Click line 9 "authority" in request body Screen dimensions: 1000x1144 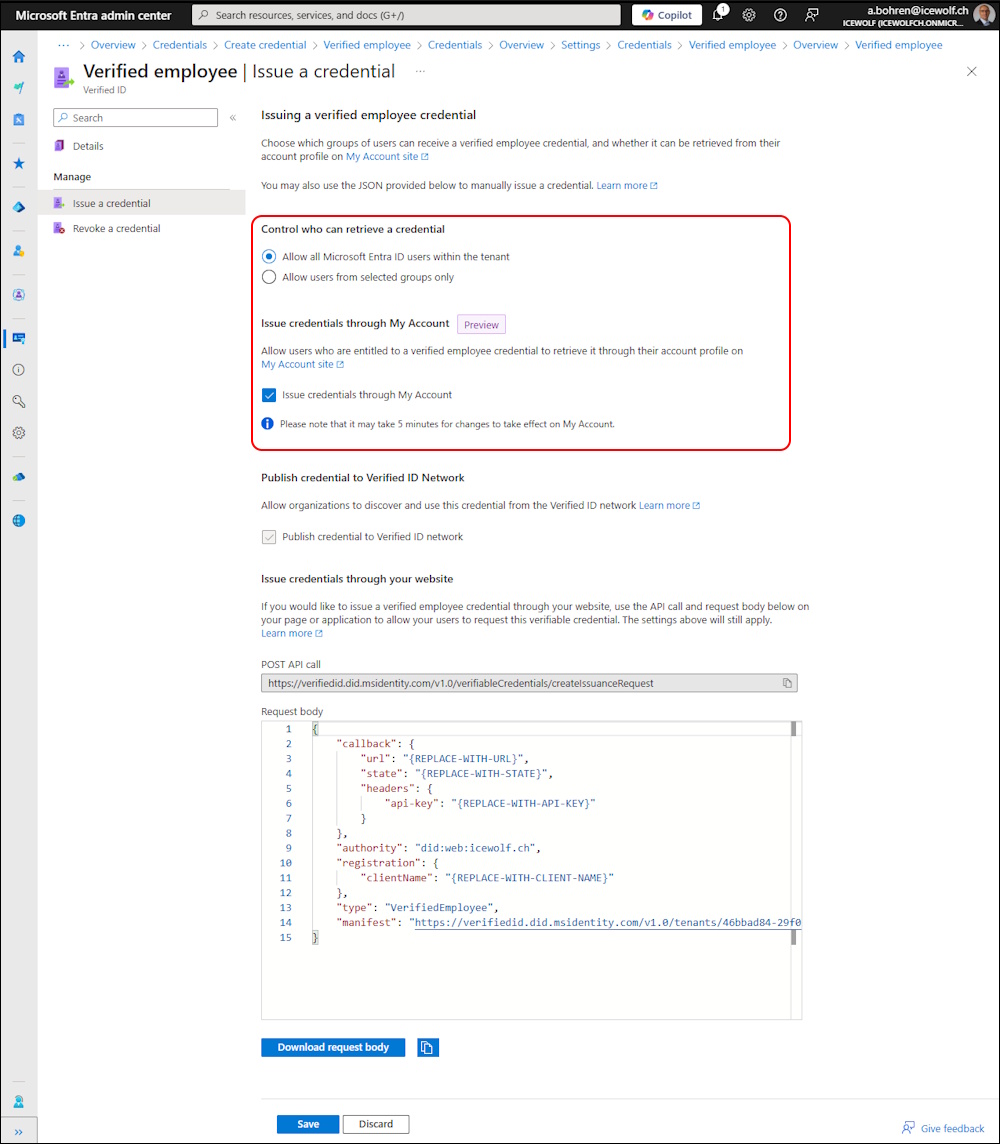pyautogui.click(x=438, y=849)
